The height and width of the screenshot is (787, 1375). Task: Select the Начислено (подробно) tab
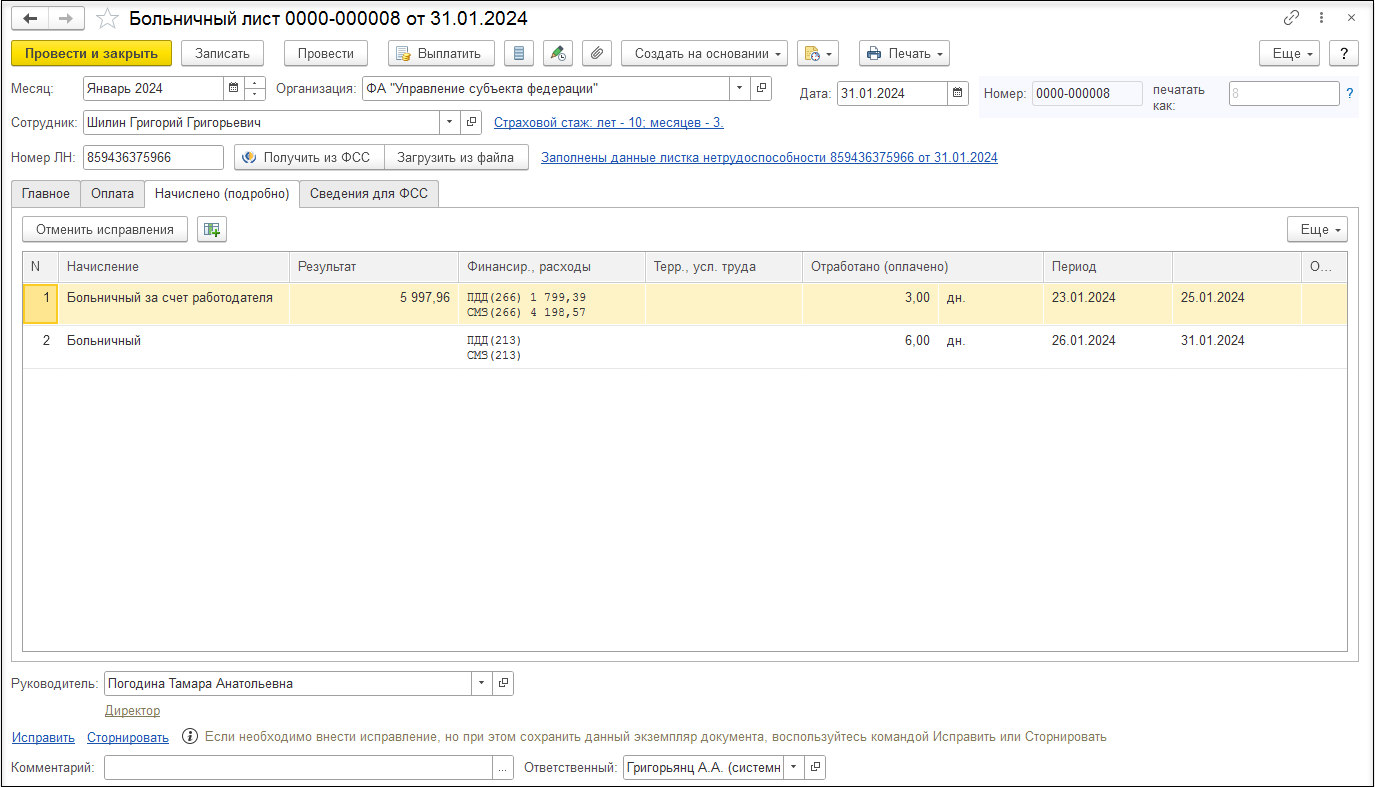[222, 193]
